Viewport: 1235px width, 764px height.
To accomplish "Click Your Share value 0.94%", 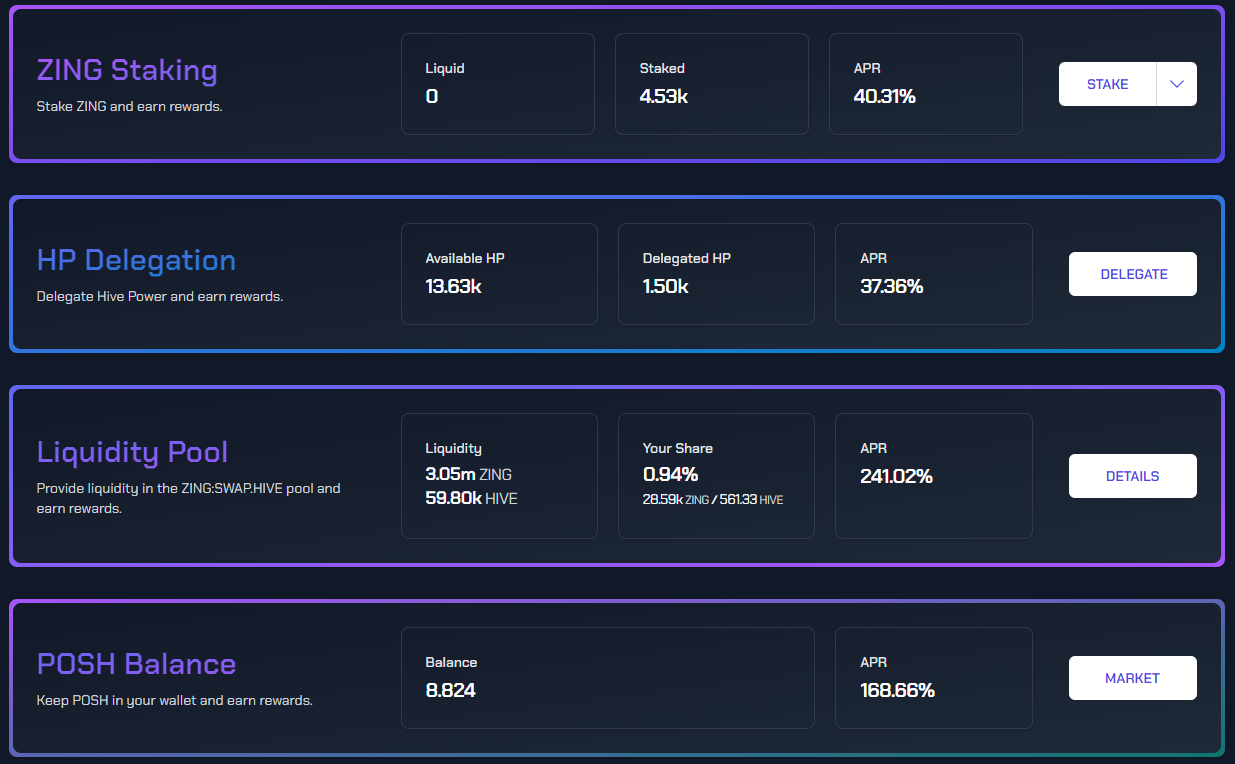I will pyautogui.click(x=670, y=474).
